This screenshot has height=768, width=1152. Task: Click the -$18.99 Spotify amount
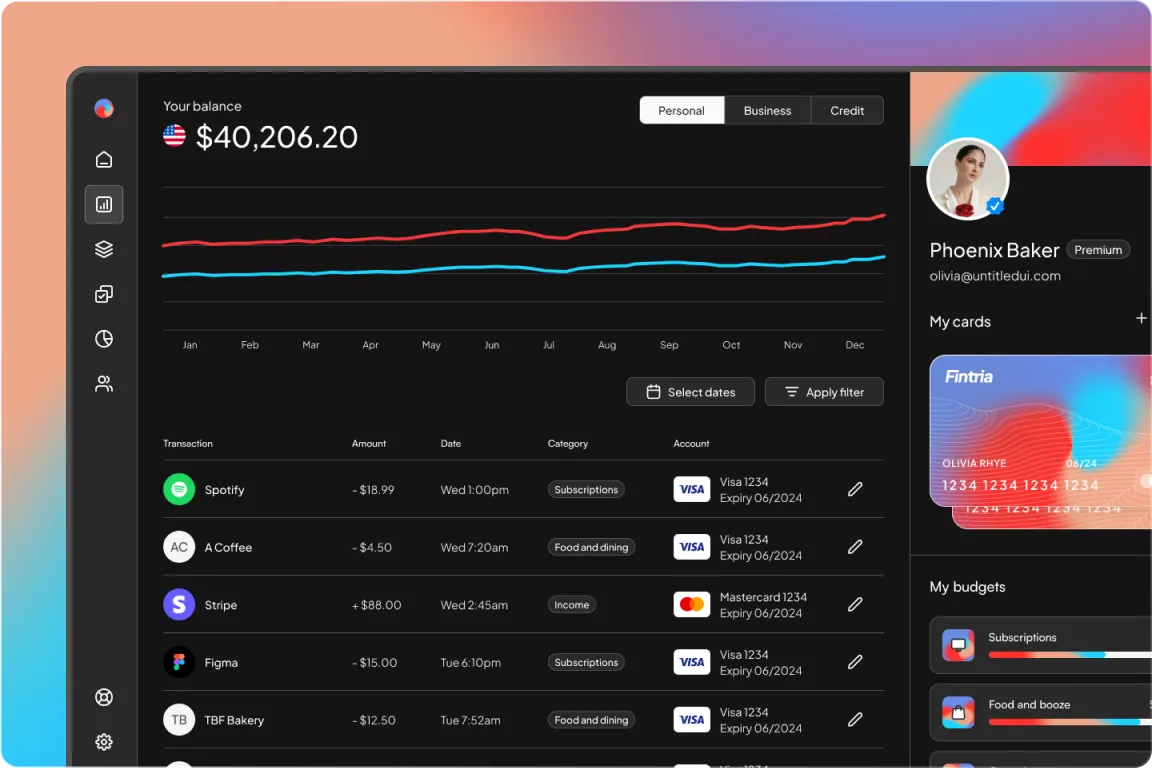click(x=372, y=489)
